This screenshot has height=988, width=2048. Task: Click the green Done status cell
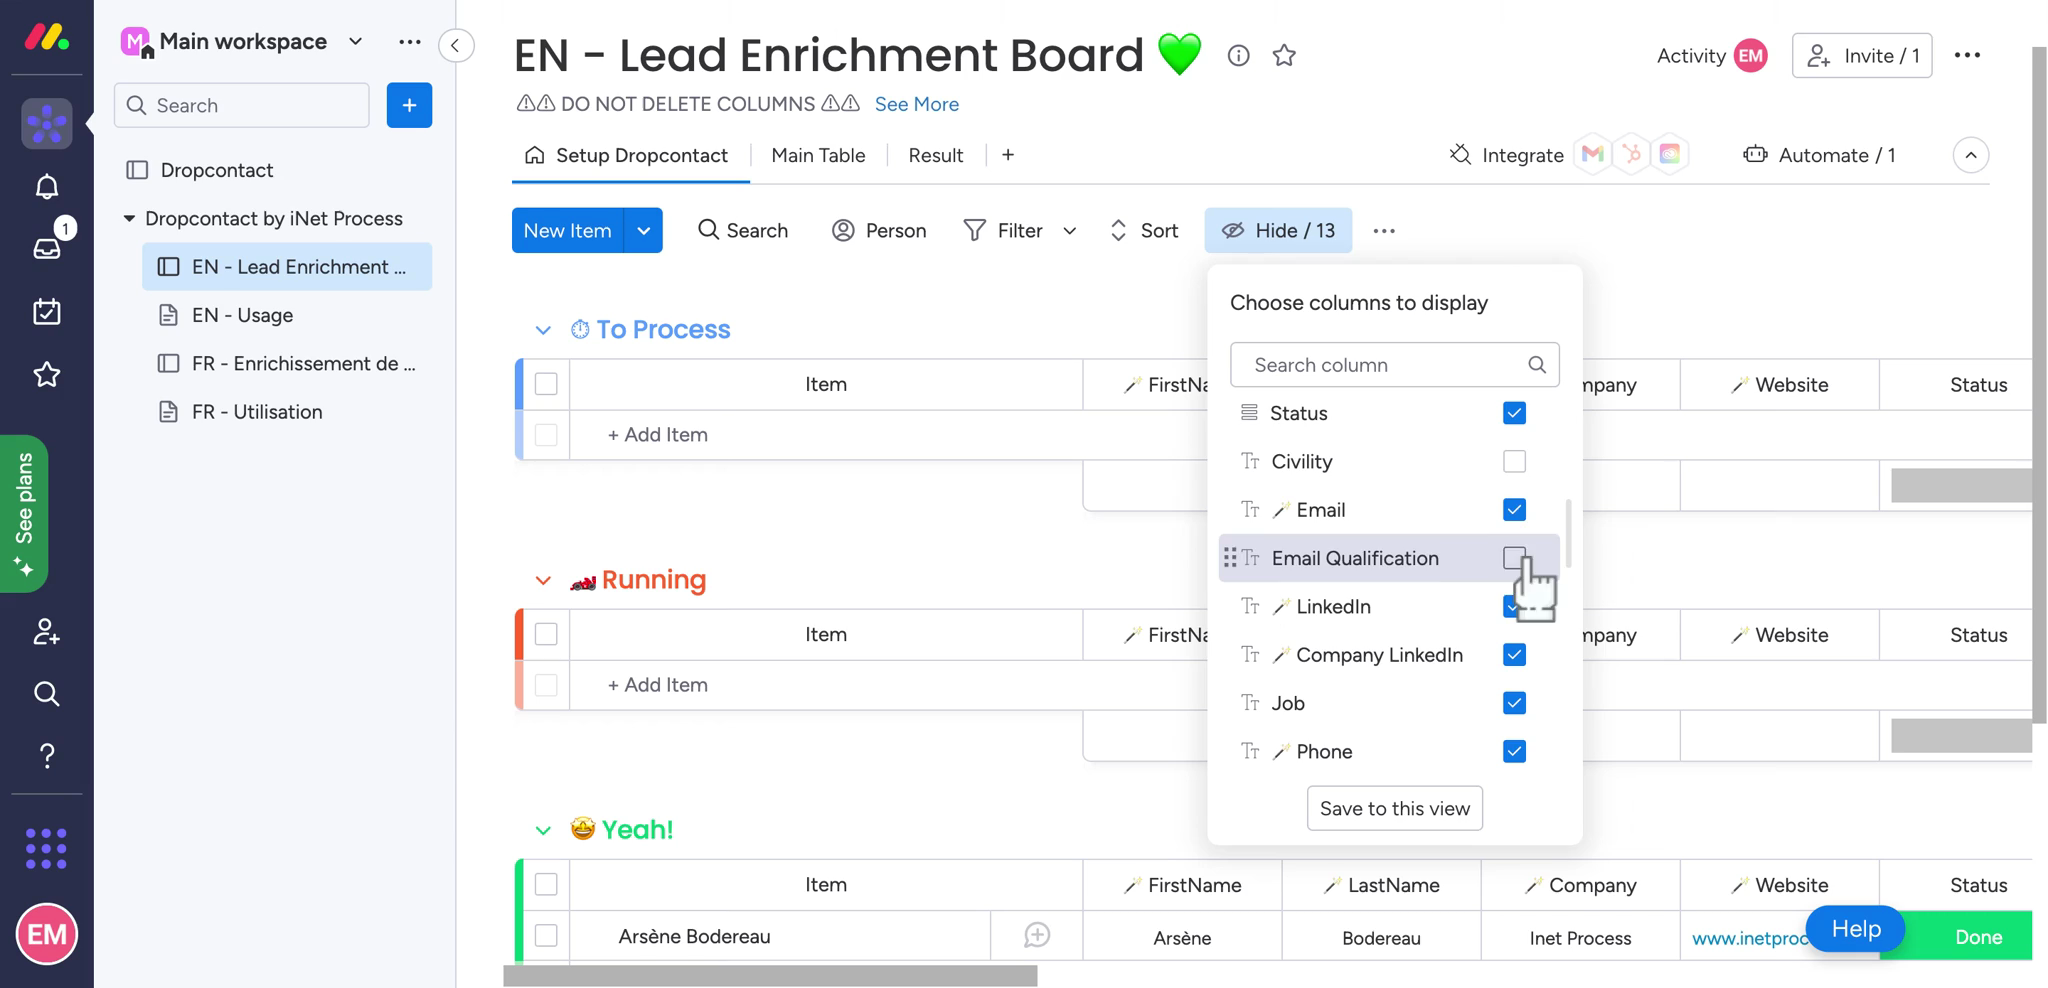pos(1956,937)
